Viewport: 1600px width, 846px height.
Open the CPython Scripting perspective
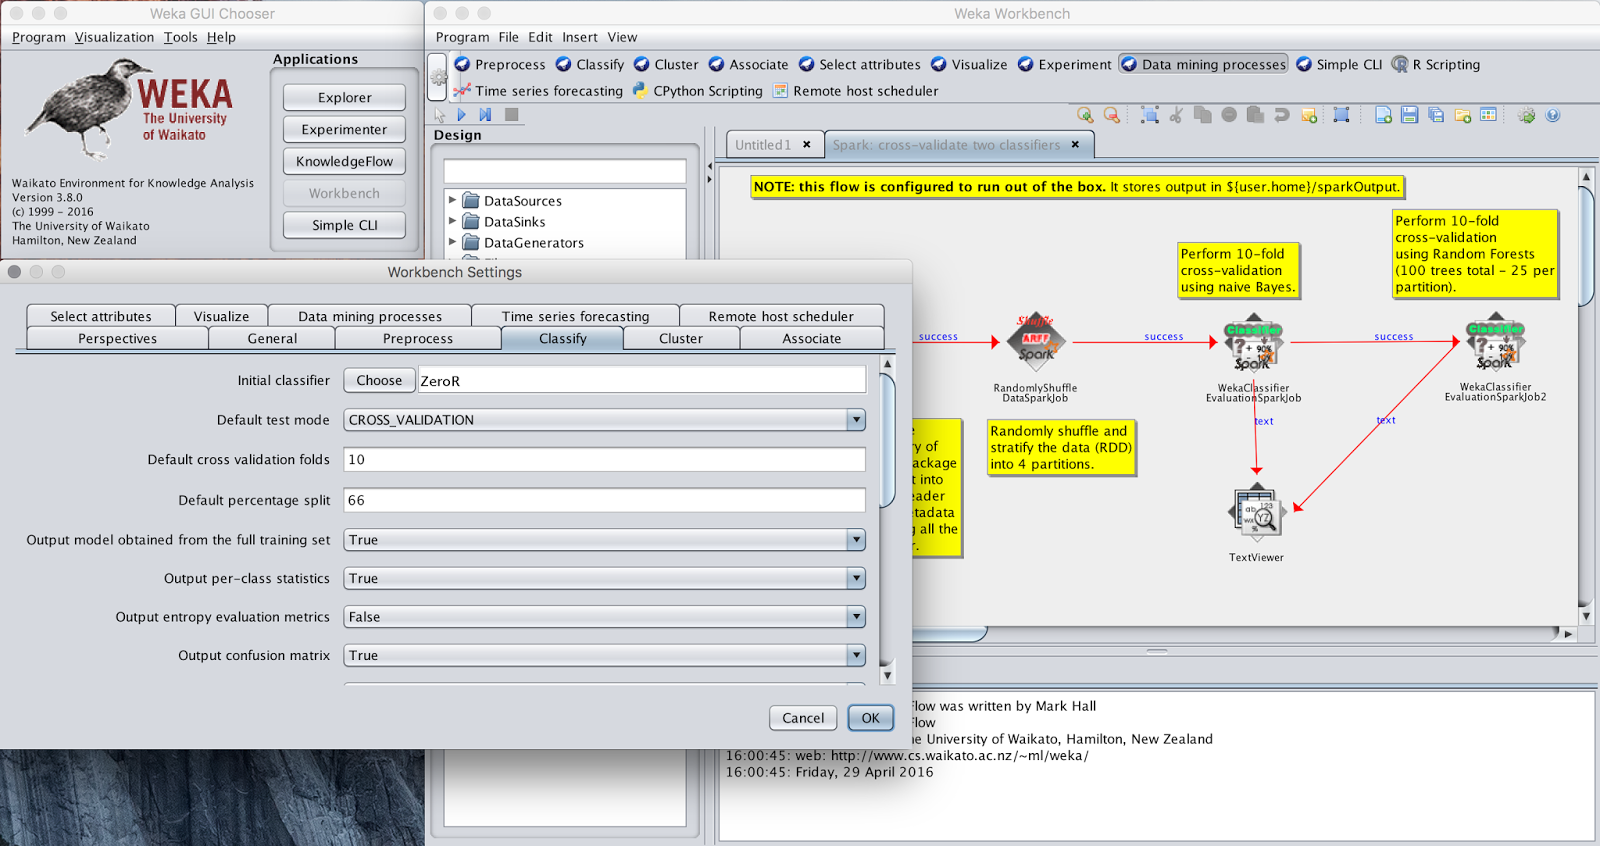pos(697,90)
